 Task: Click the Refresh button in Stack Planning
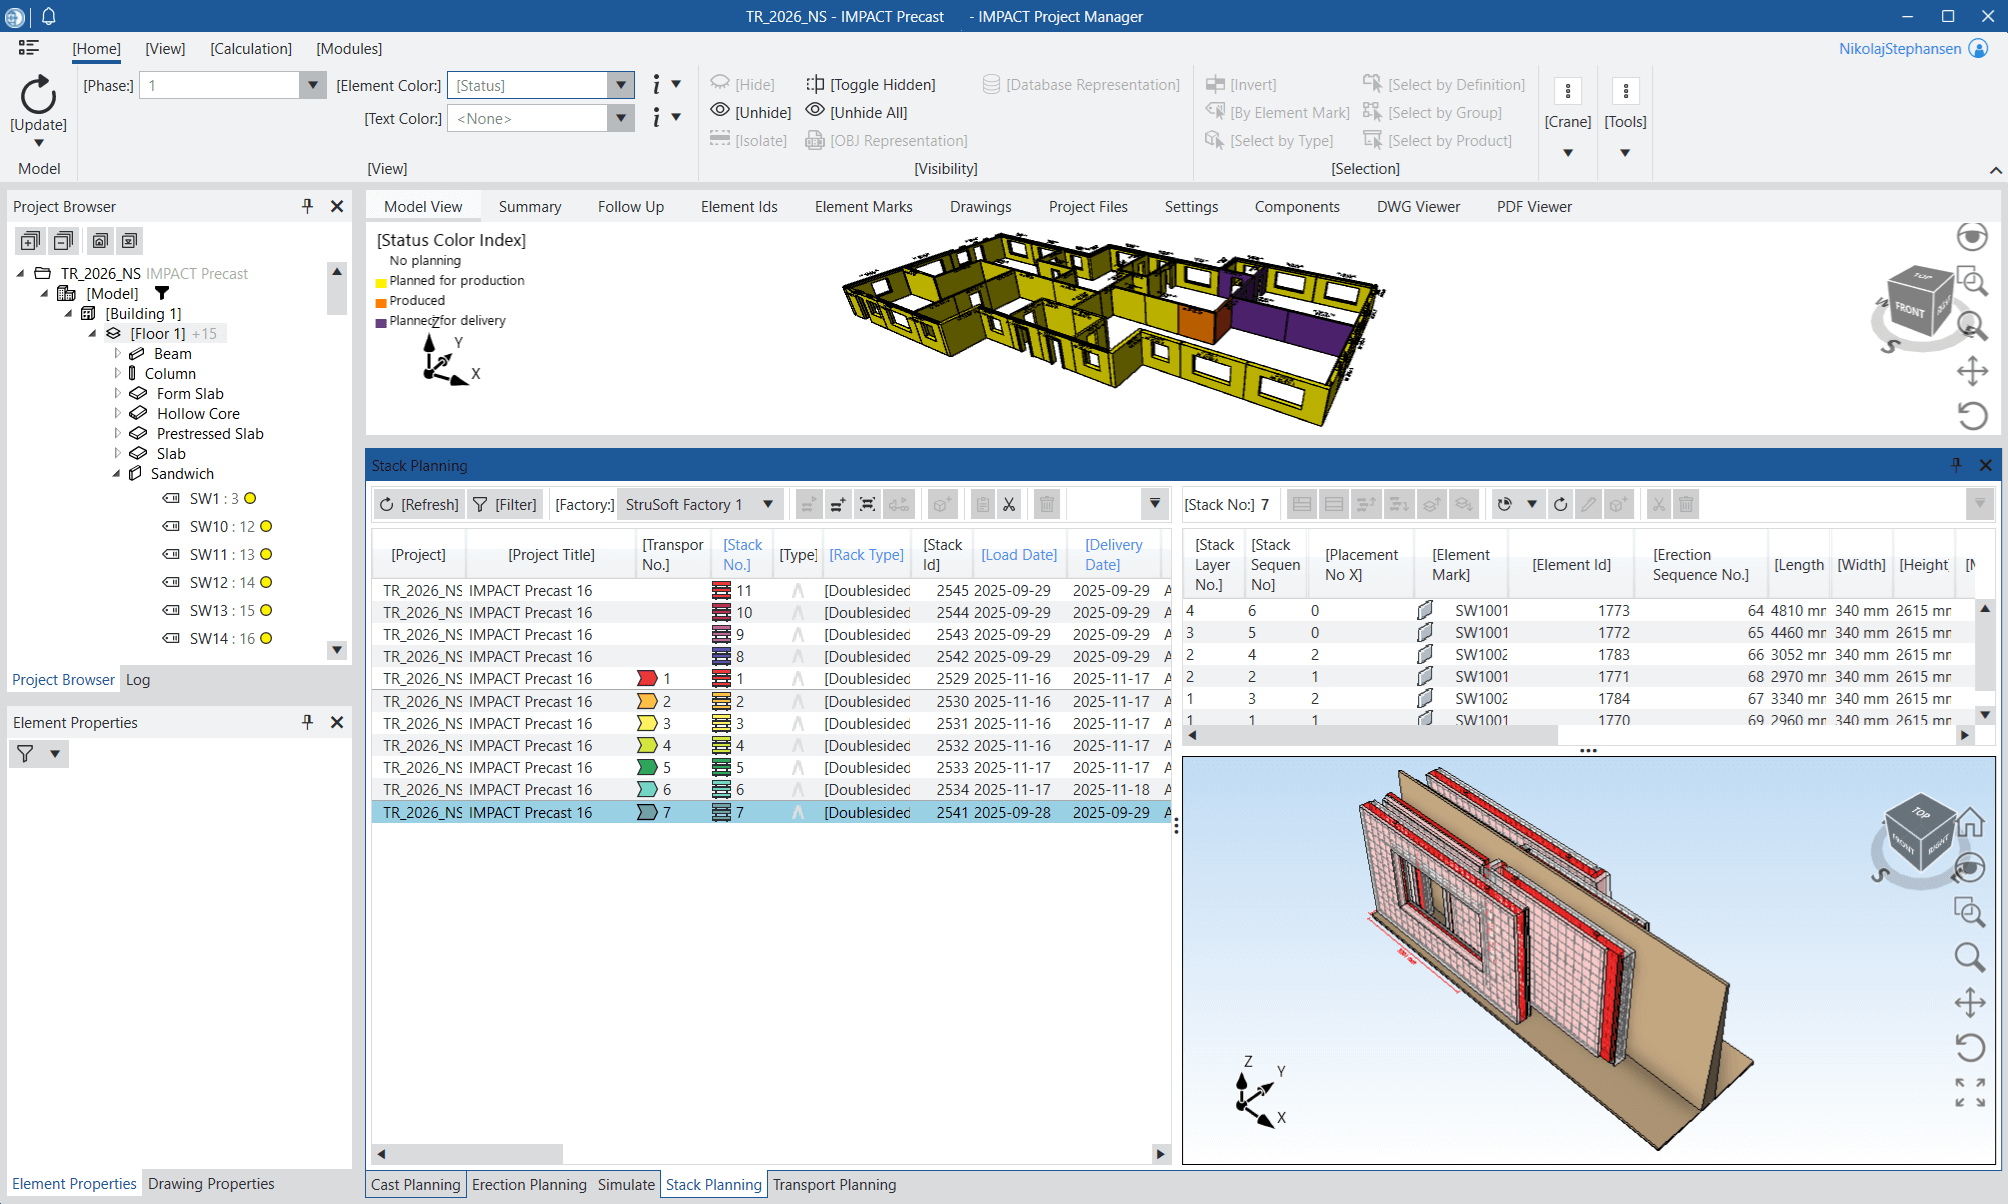point(418,504)
